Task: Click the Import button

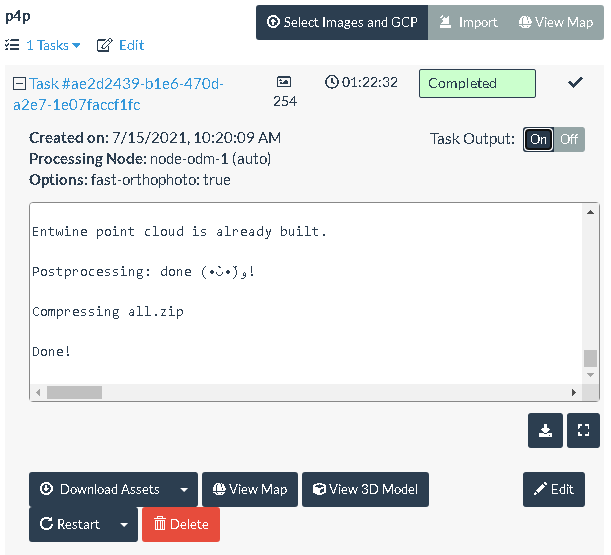Action: 468,22
